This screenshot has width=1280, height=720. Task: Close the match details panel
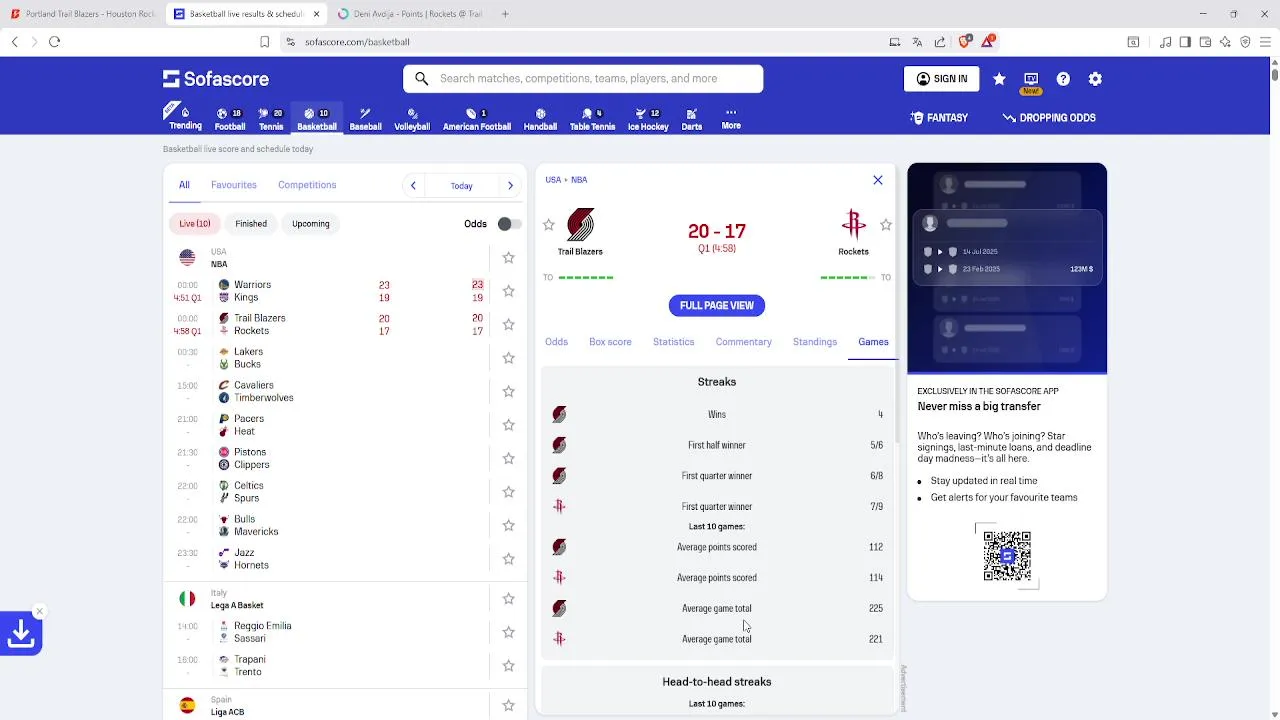[x=878, y=180]
